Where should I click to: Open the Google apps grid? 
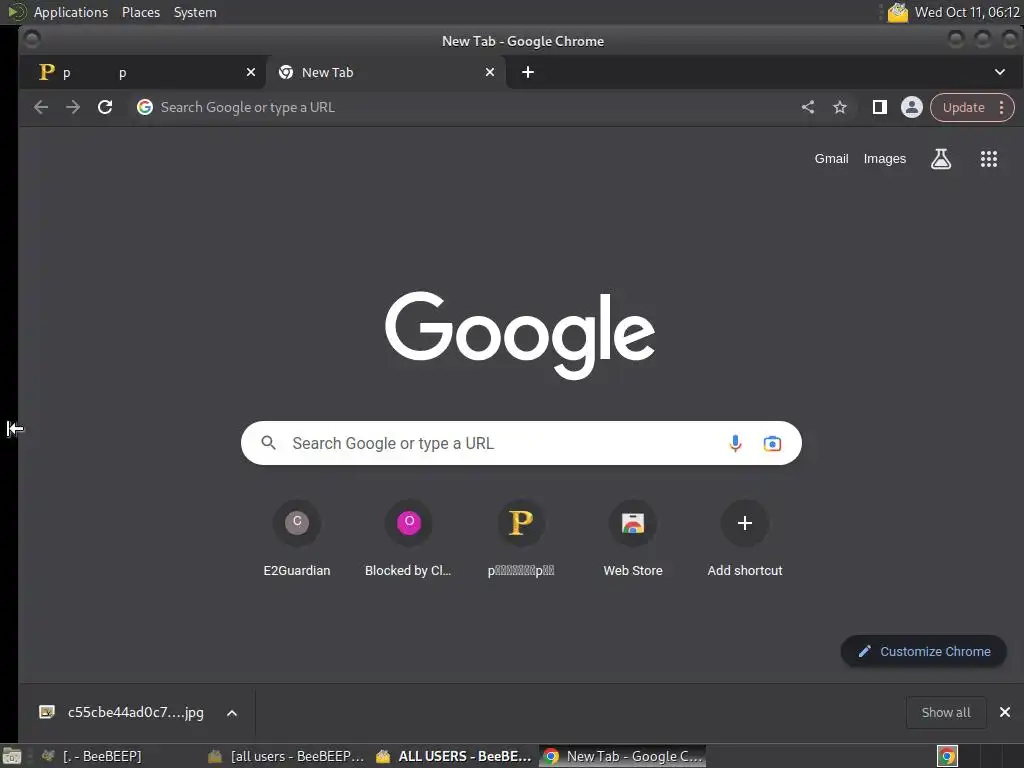[x=989, y=159]
